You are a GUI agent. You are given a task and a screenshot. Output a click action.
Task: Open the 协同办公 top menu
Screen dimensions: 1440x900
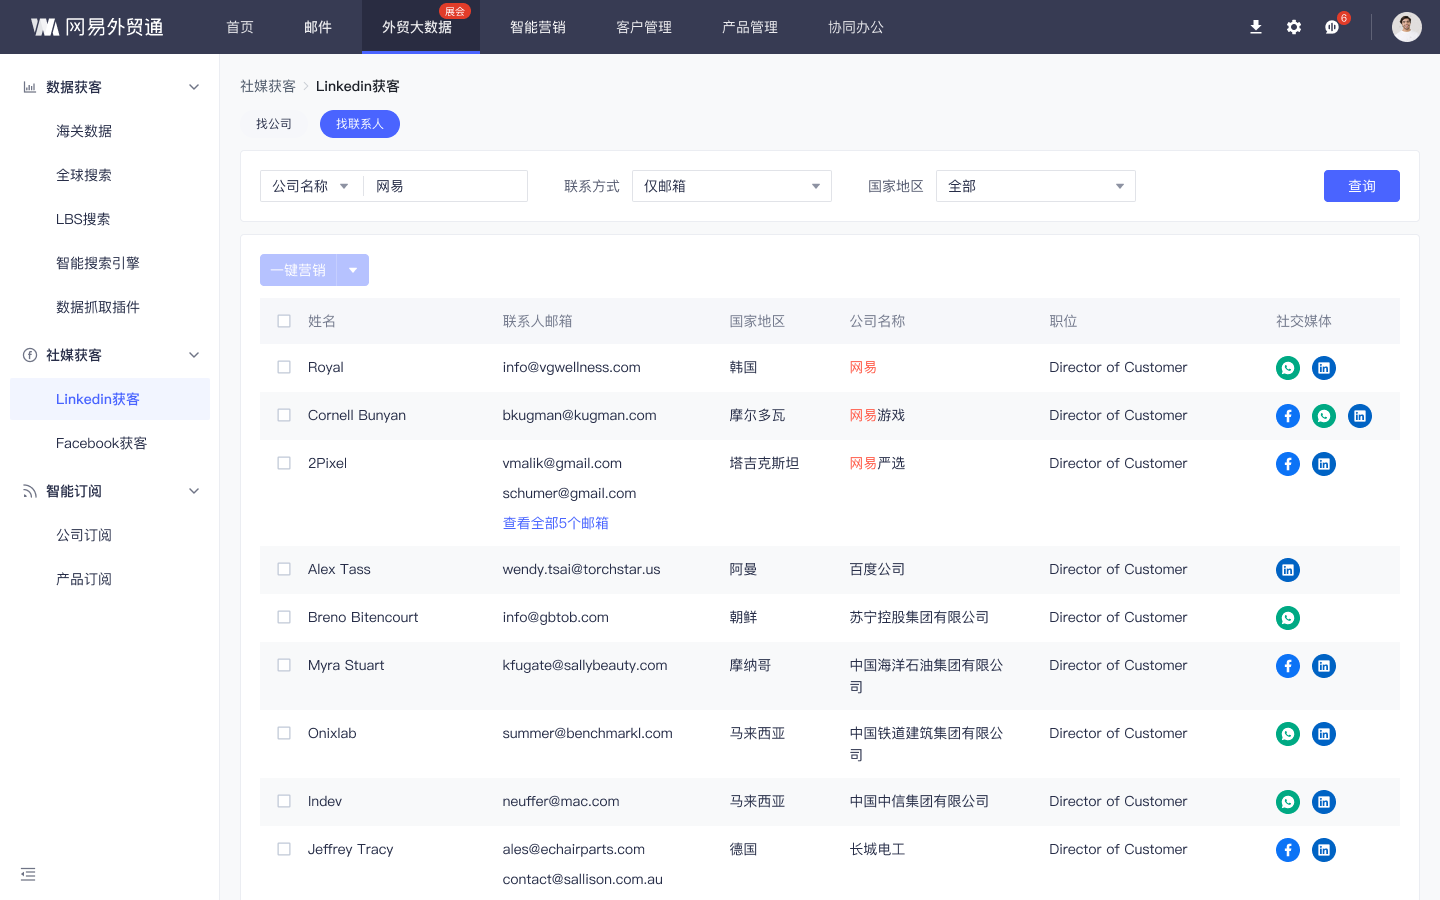pyautogui.click(x=856, y=27)
